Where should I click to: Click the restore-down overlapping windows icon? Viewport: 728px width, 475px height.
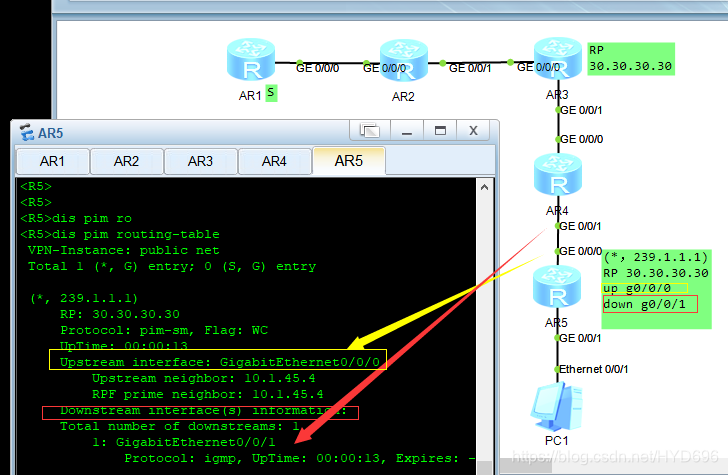point(370,130)
